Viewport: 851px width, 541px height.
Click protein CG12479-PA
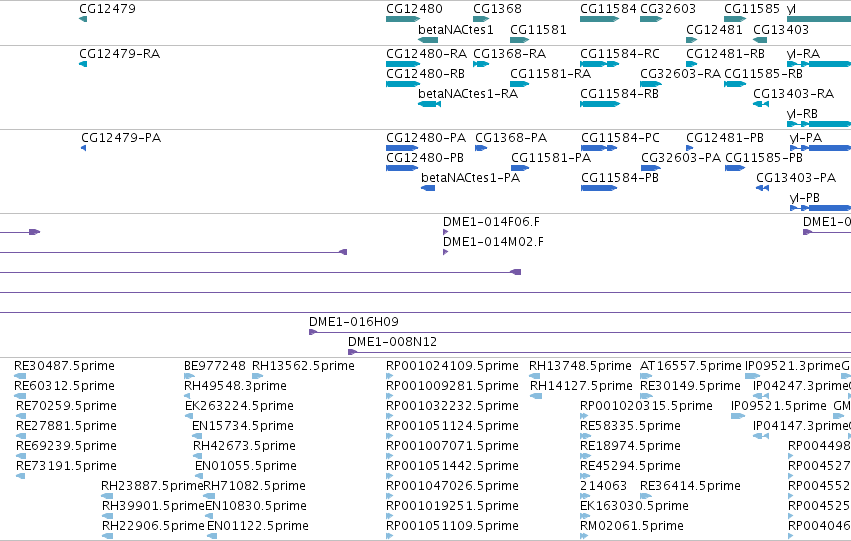(x=121, y=138)
